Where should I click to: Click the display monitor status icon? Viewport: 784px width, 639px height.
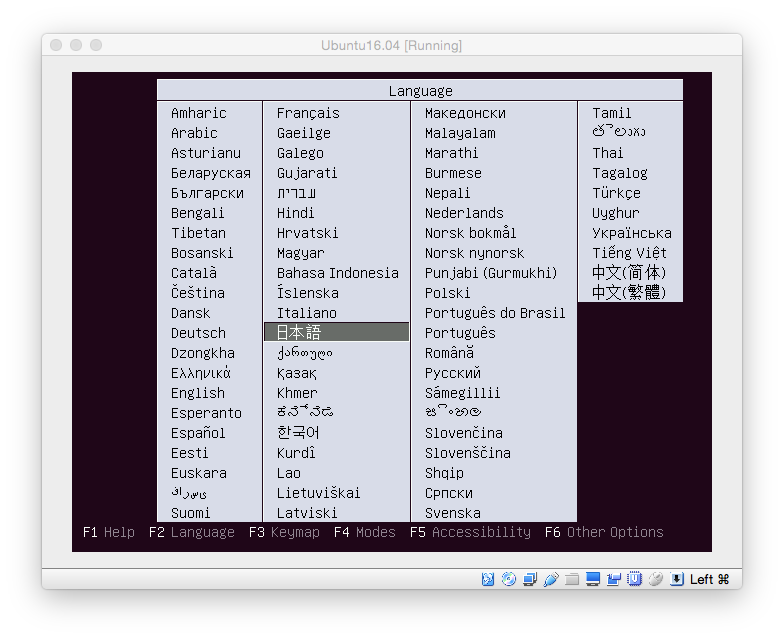[x=592, y=579]
